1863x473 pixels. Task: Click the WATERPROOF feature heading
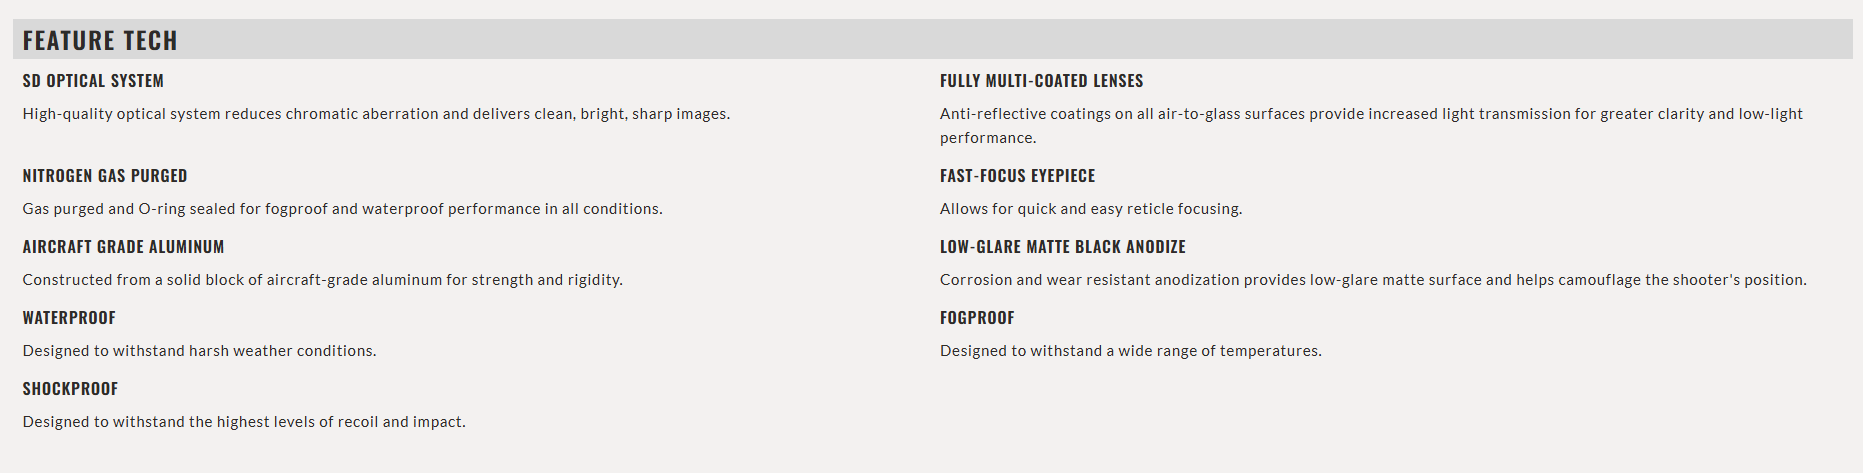point(69,318)
